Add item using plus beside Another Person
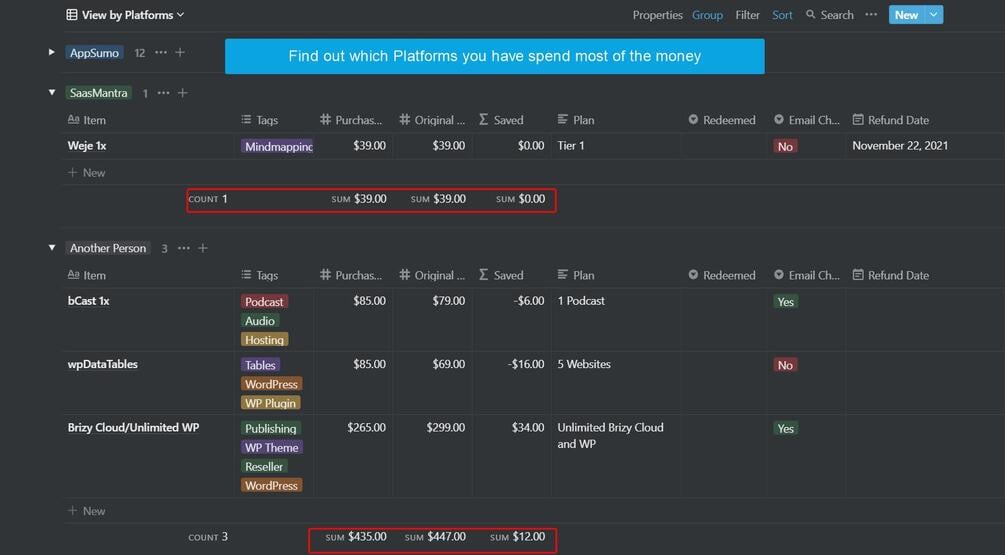Image resolution: width=1005 pixels, height=555 pixels. click(x=203, y=248)
